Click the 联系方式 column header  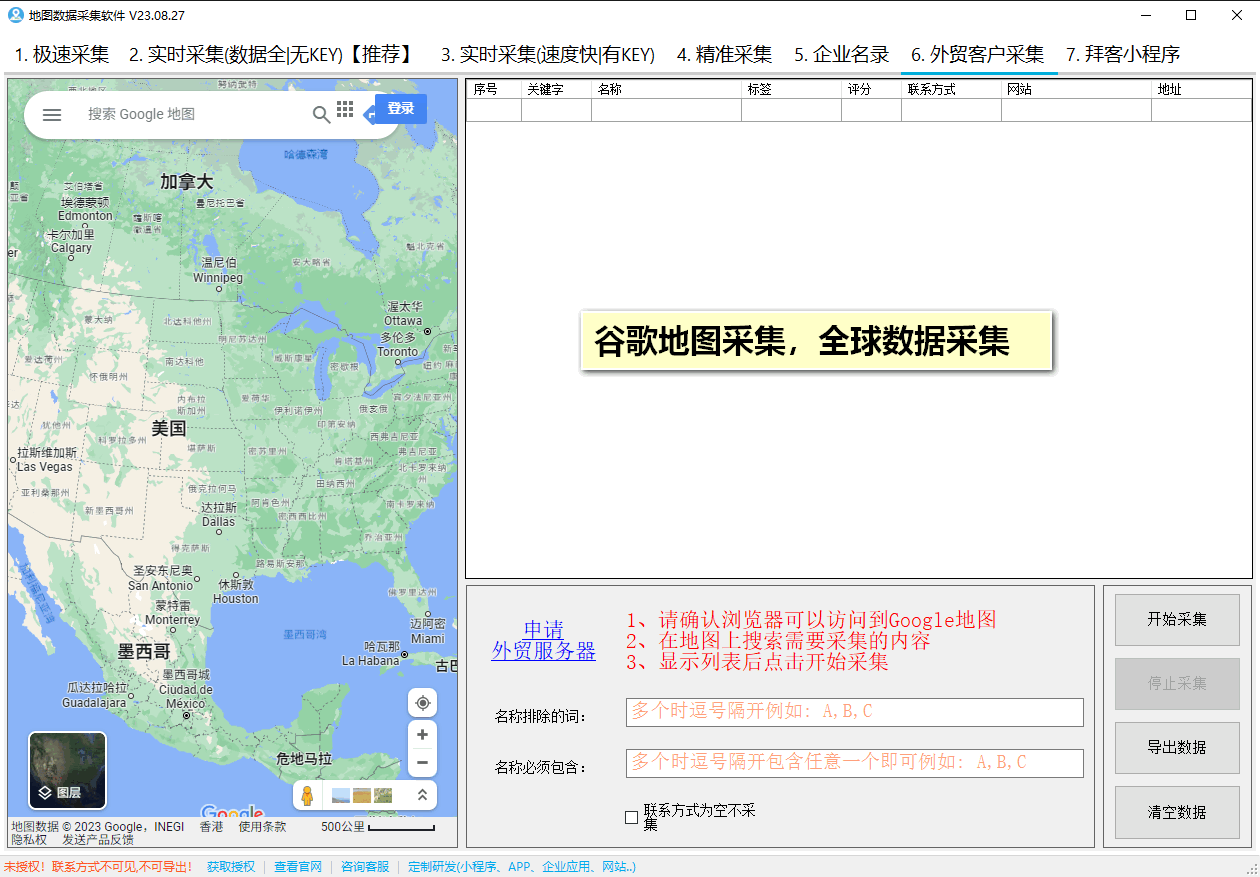click(x=952, y=89)
